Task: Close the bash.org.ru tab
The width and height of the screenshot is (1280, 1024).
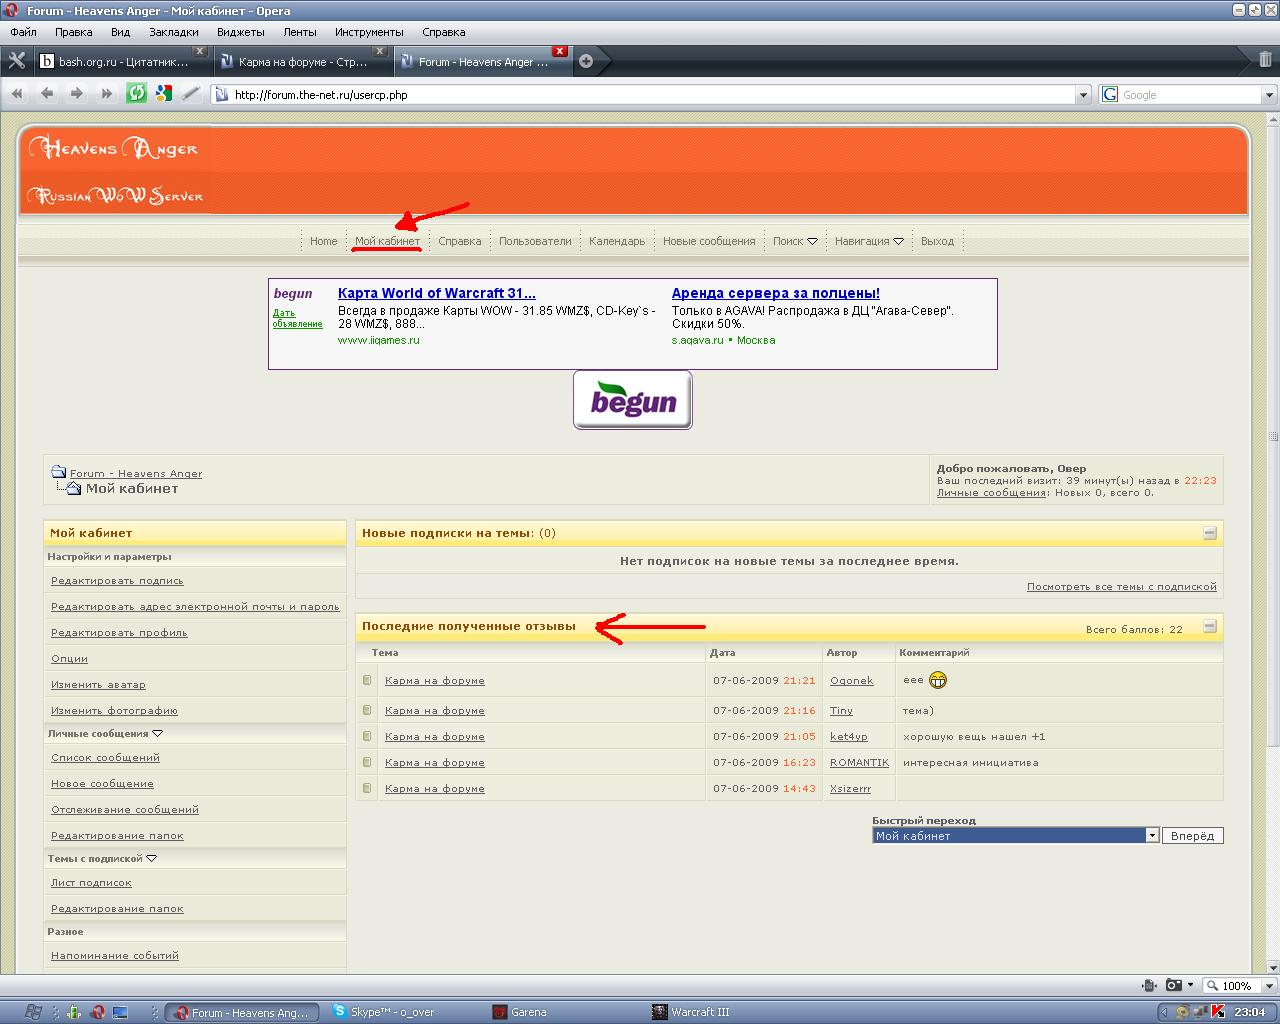Action: click(199, 51)
